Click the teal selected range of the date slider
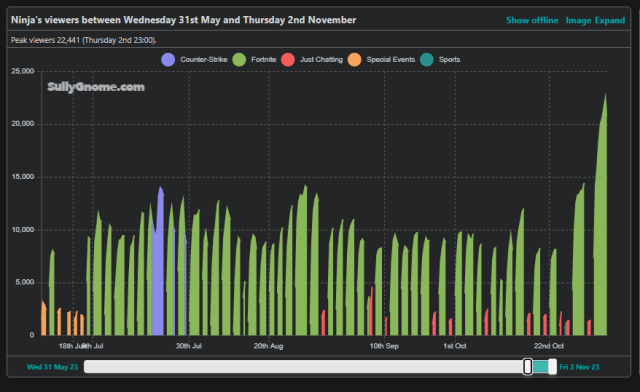 pyautogui.click(x=540, y=366)
